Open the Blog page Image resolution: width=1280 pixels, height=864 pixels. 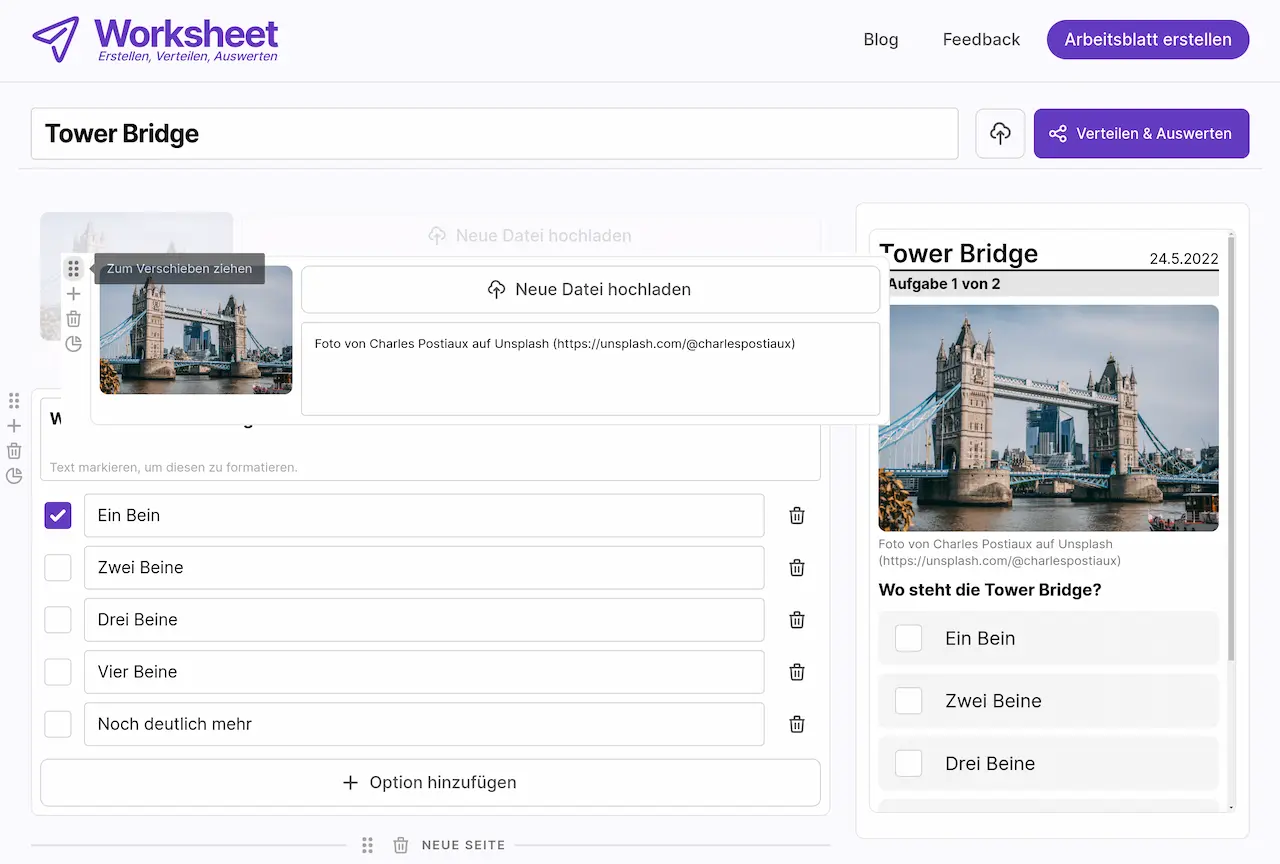pos(881,40)
